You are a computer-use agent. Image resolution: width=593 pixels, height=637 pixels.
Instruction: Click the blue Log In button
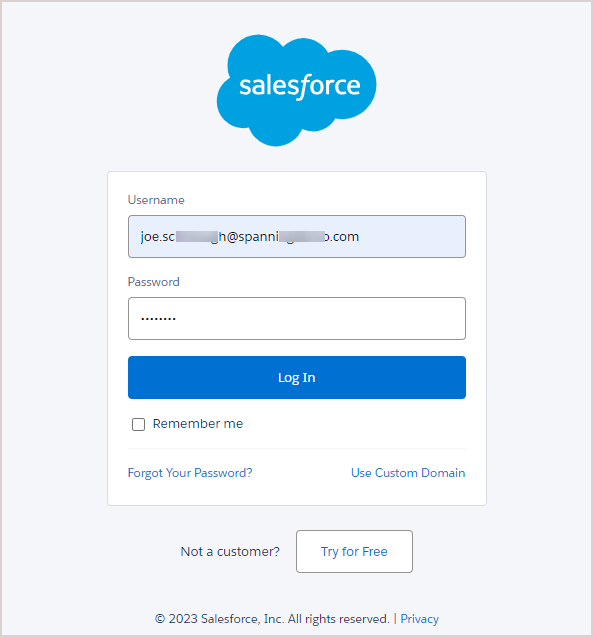[297, 377]
